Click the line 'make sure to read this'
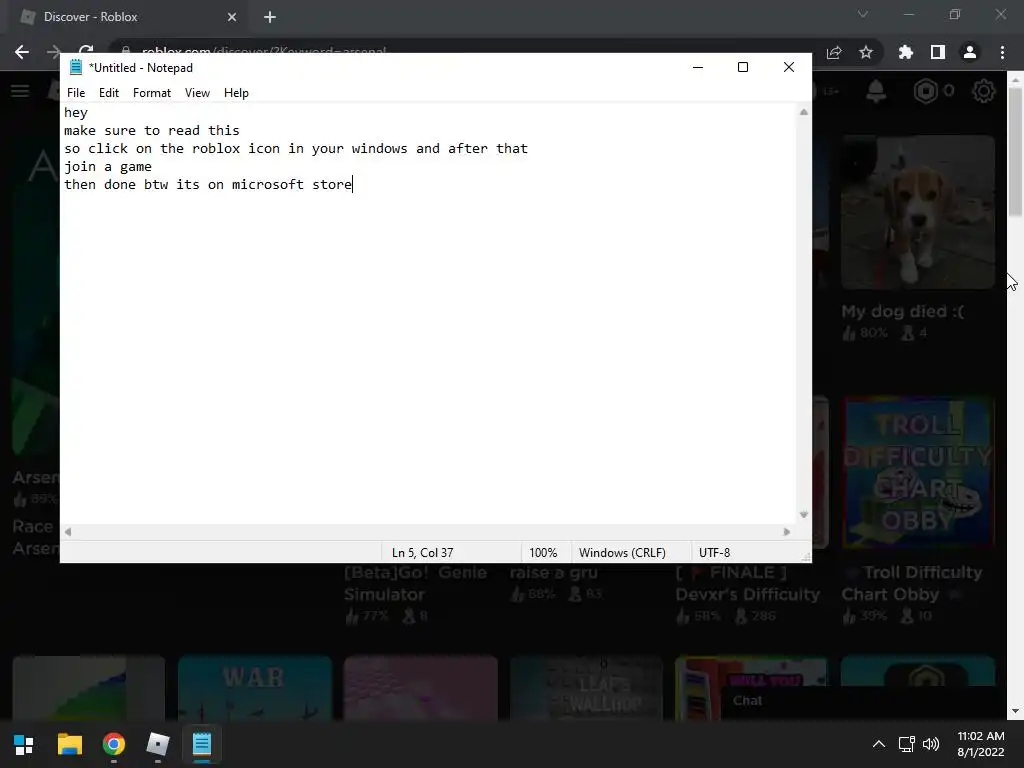Image resolution: width=1024 pixels, height=768 pixels. (x=152, y=131)
